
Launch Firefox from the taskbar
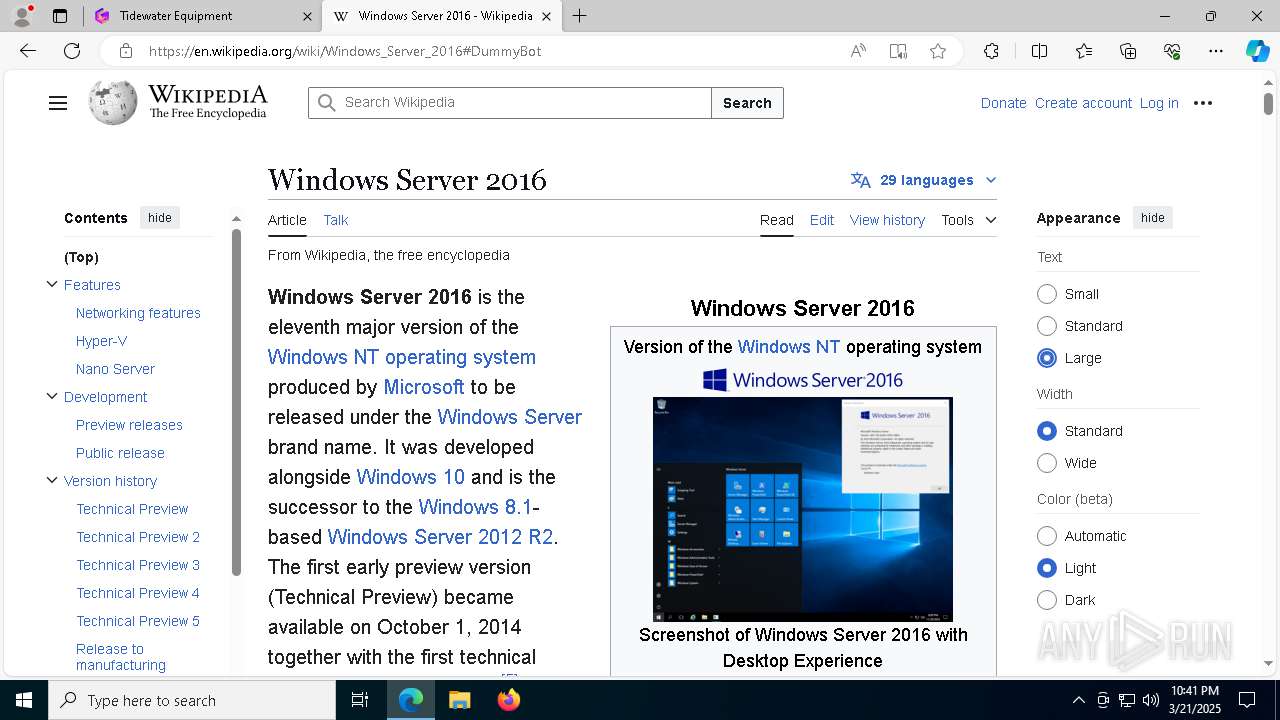509,700
